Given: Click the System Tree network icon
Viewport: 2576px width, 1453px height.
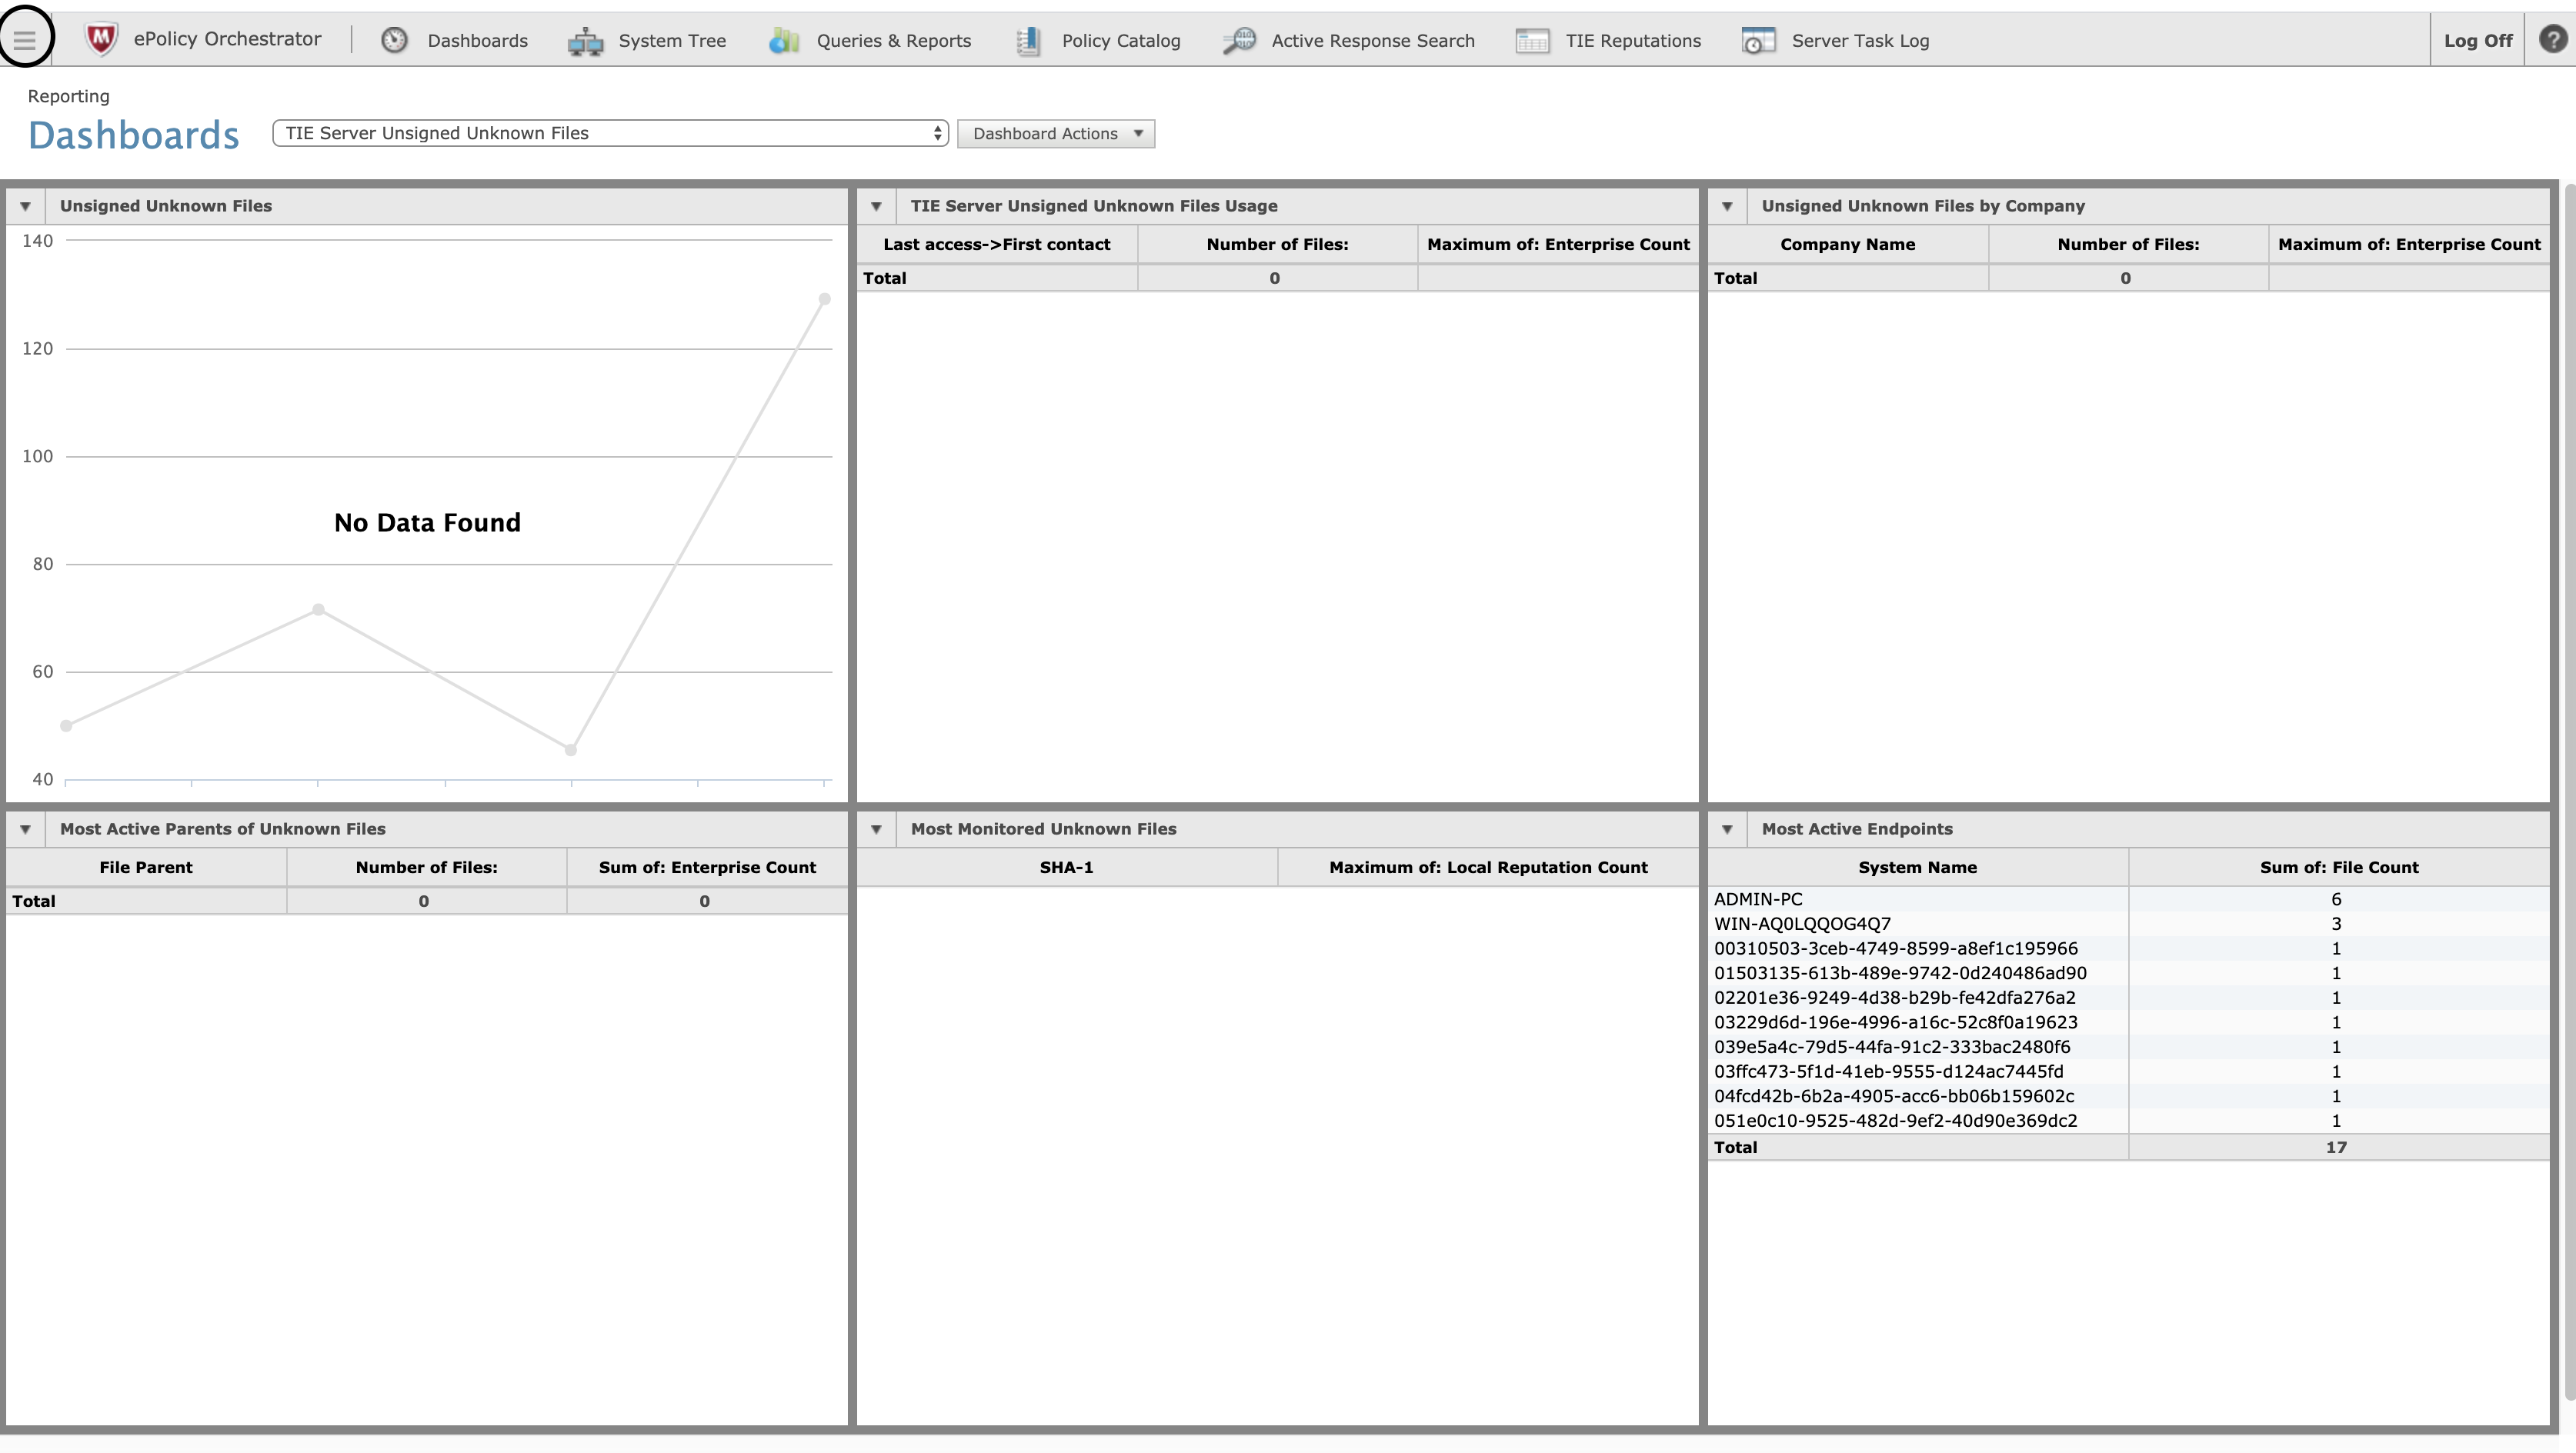Looking at the screenshot, I should (585, 41).
